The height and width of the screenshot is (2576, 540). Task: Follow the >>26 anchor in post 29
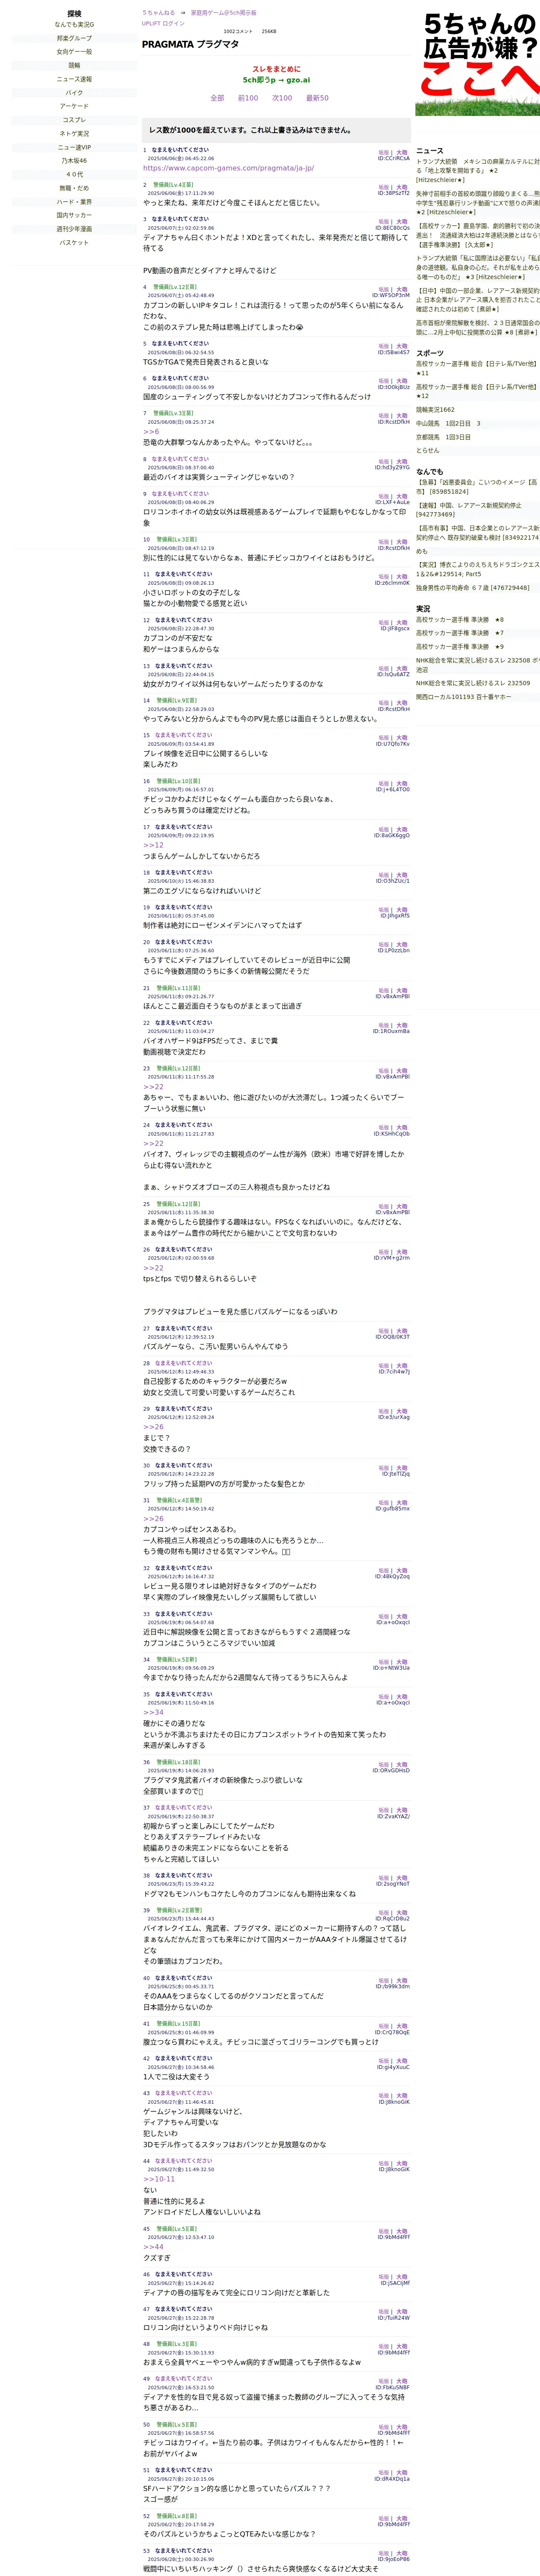tap(153, 1427)
